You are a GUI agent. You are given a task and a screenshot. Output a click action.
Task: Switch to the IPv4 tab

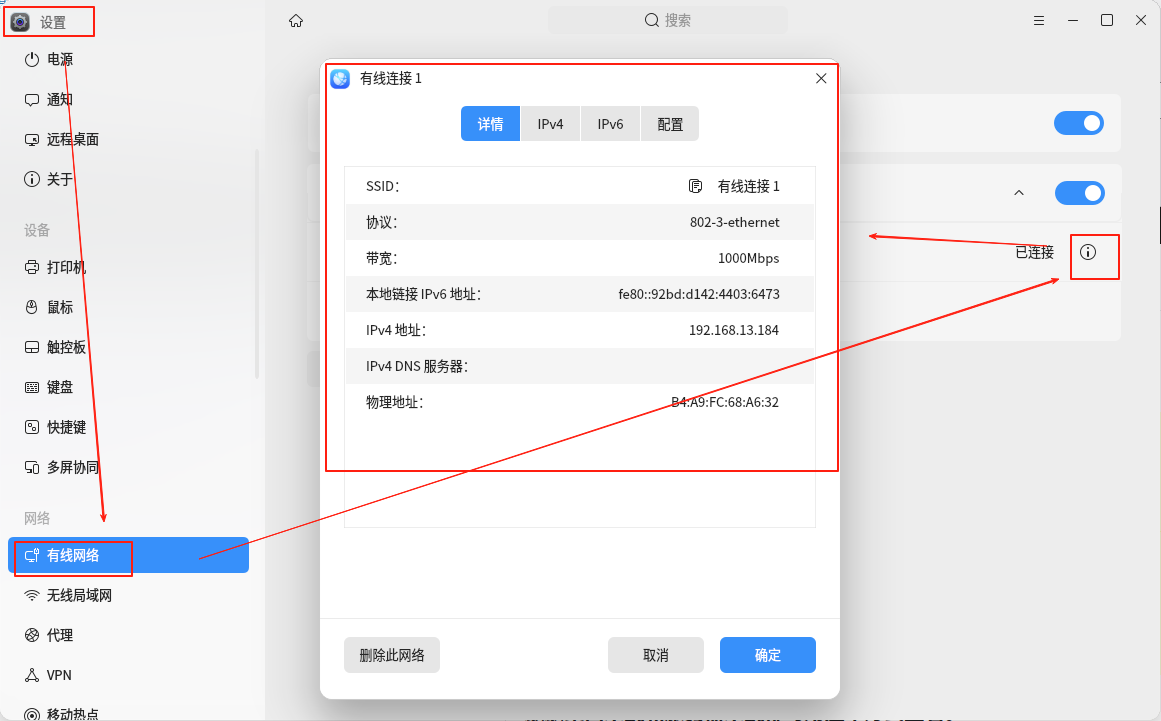(x=550, y=124)
